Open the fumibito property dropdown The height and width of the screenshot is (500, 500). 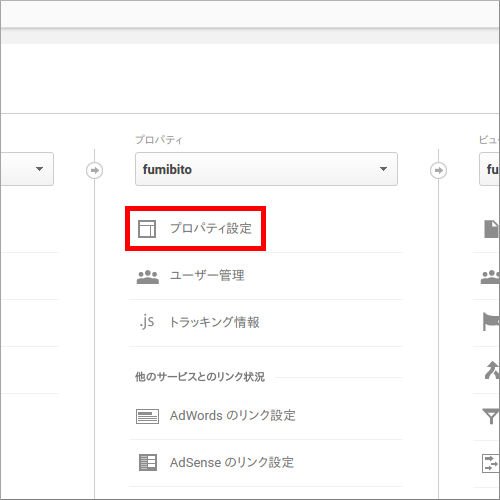click(266, 169)
